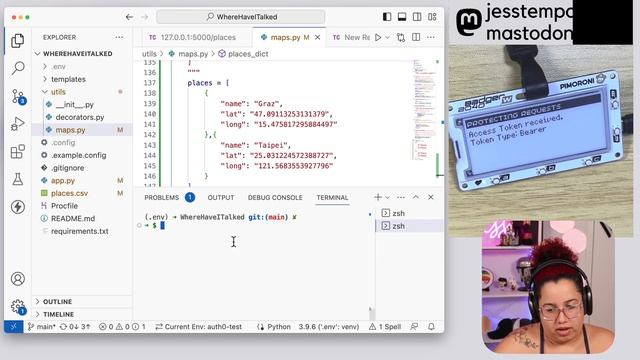Image resolution: width=640 pixels, height=360 pixels.
Task: Open the notifications bell in status bar
Action: (431, 327)
